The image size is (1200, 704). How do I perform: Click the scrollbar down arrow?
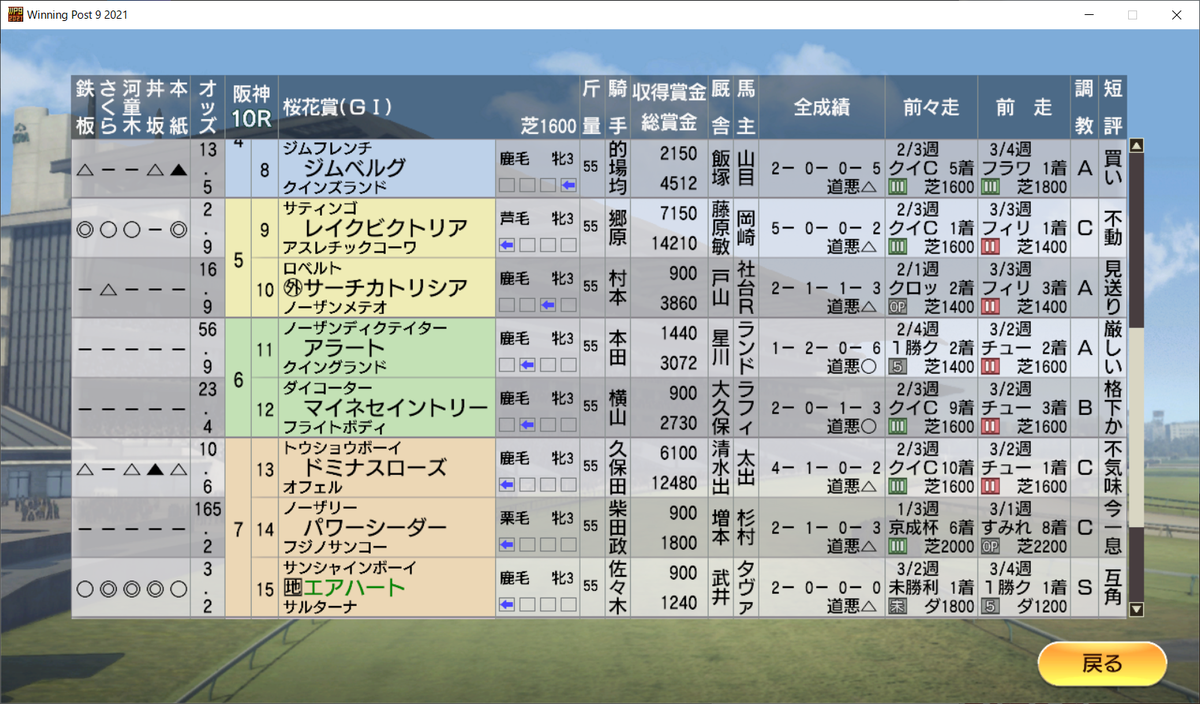[x=1135, y=609]
